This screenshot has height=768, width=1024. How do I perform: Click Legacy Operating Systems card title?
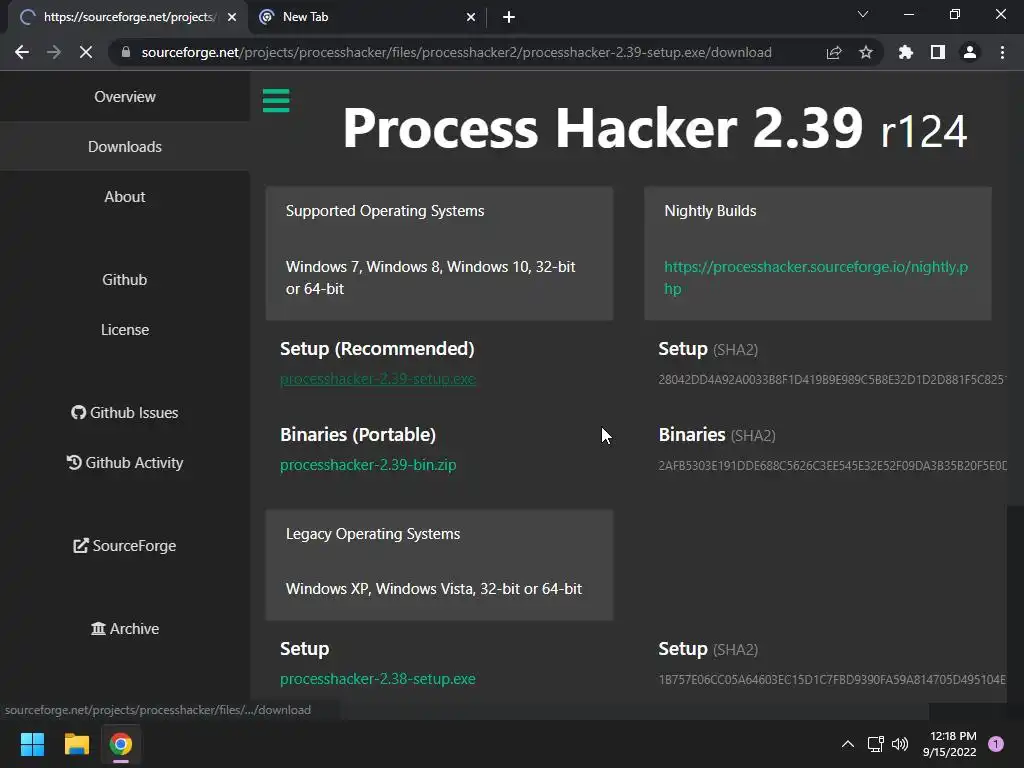373,534
